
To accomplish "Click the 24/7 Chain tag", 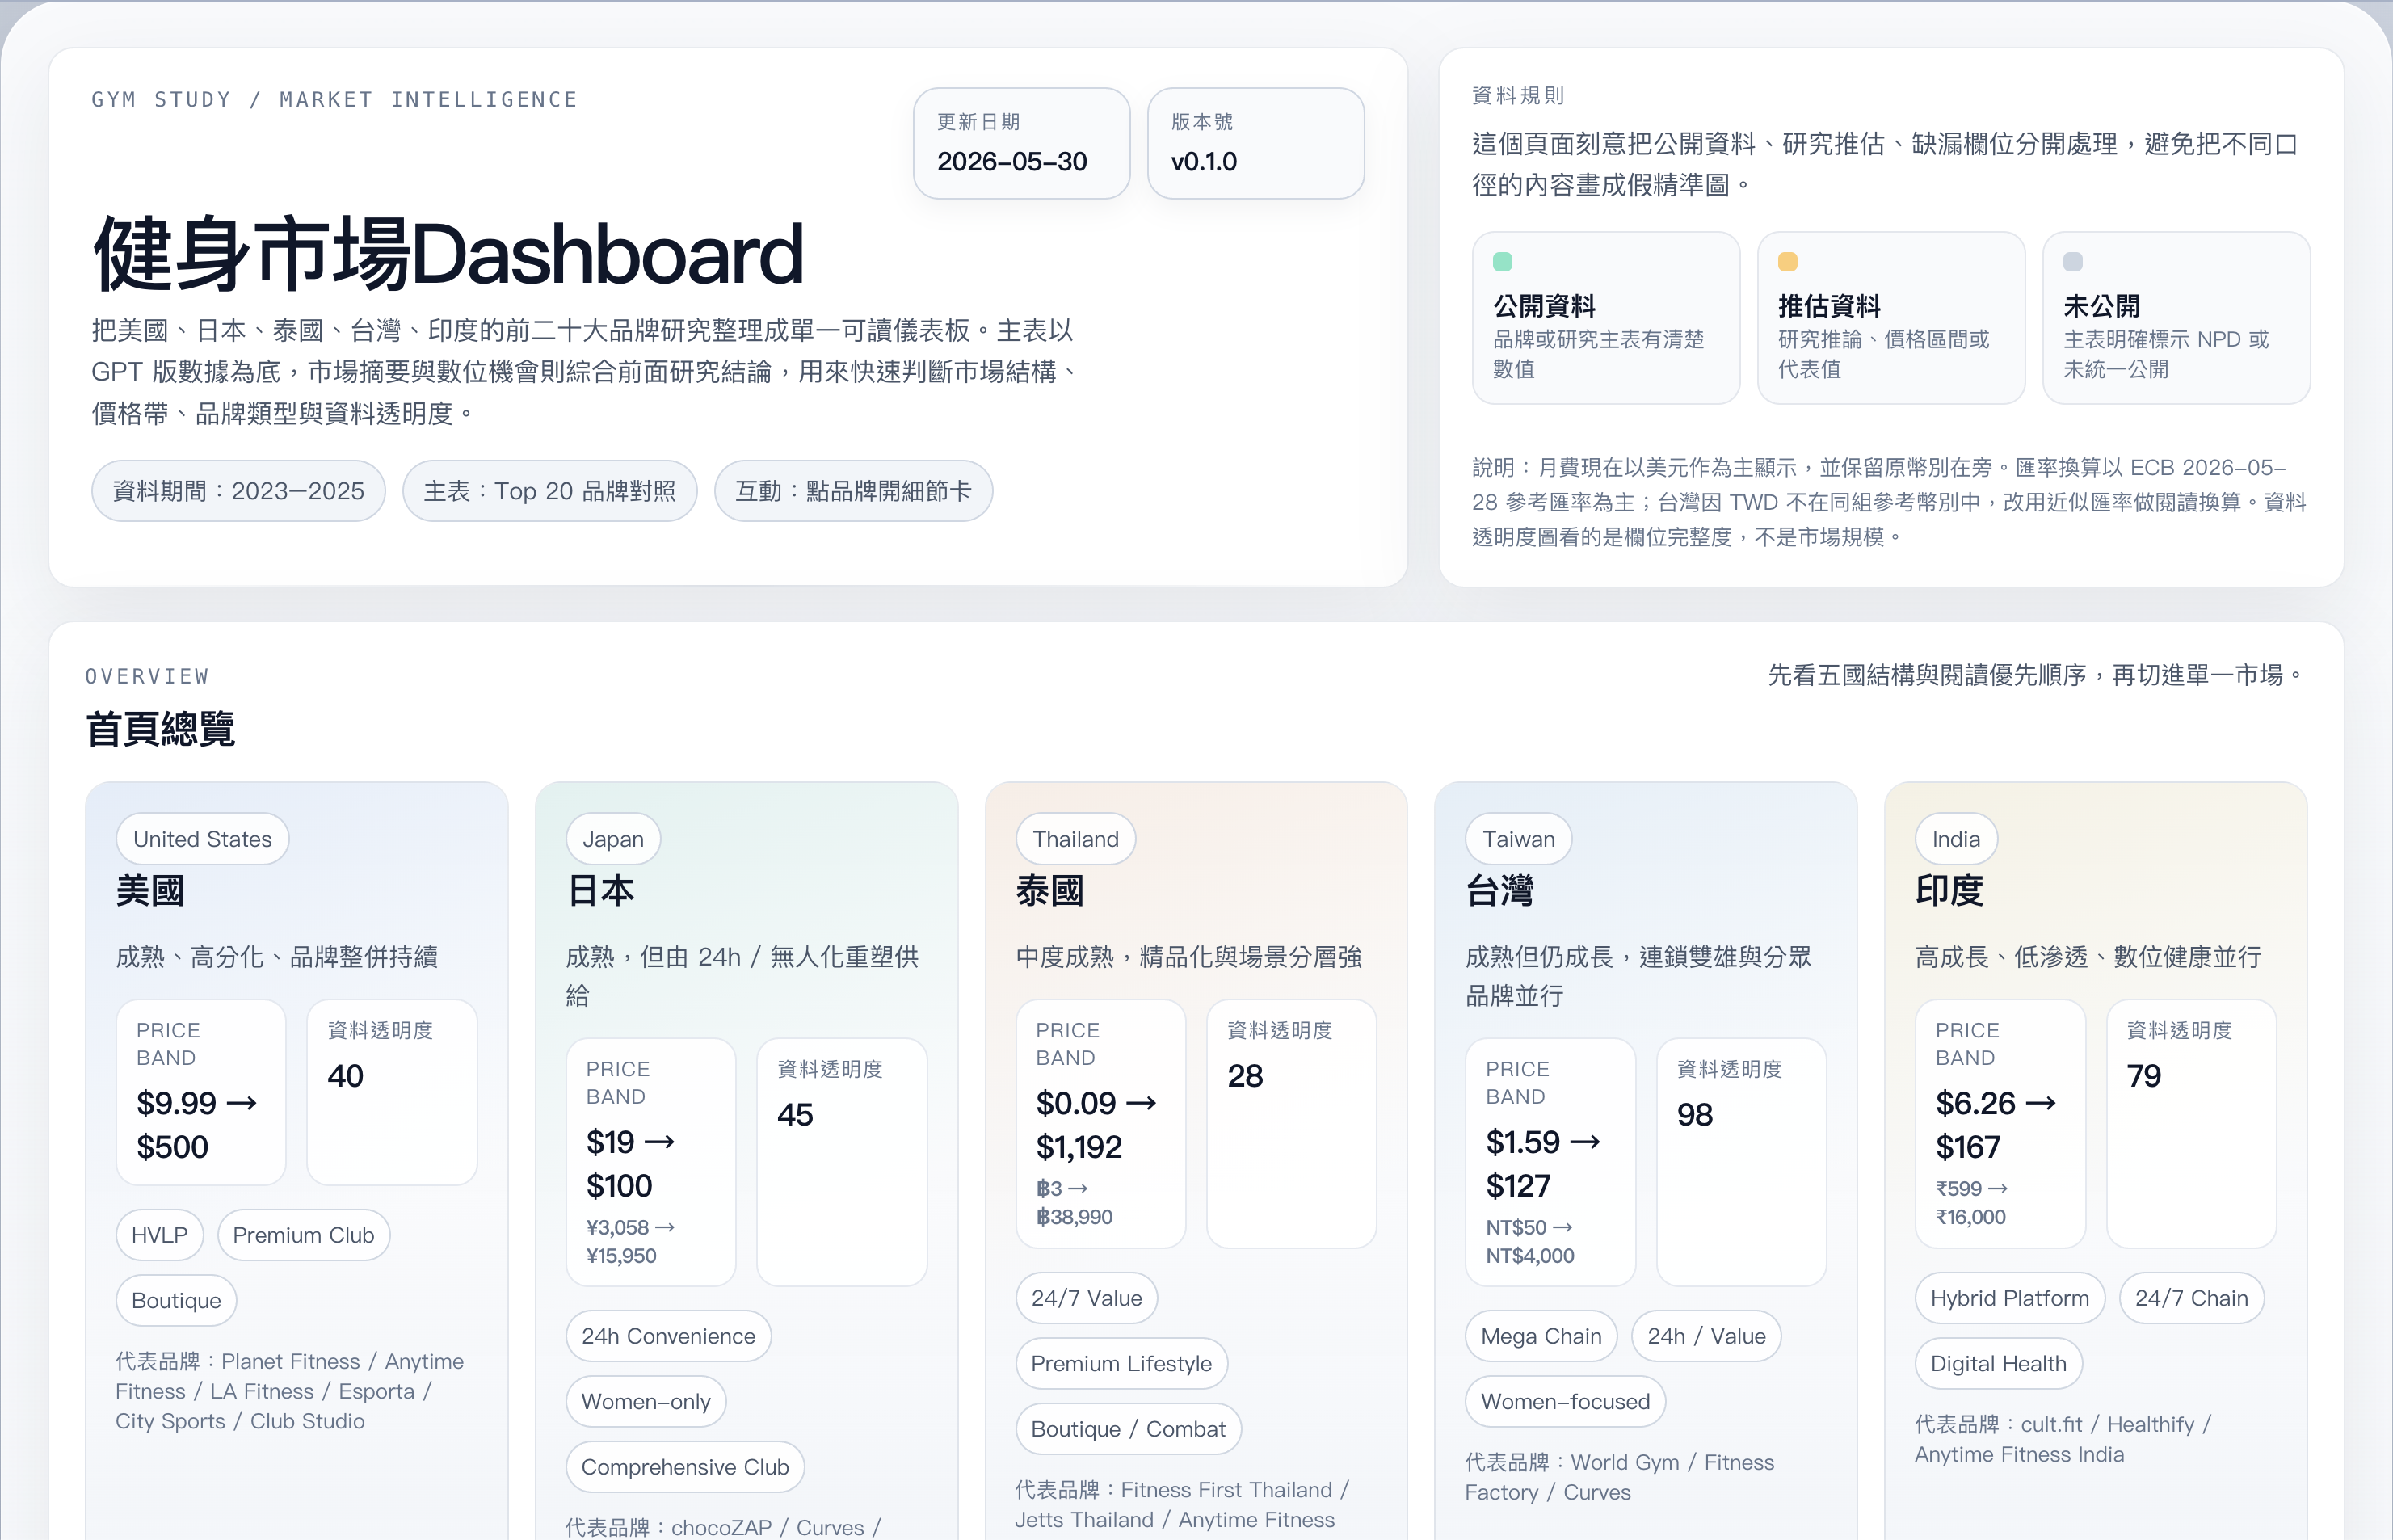I will point(2191,1298).
